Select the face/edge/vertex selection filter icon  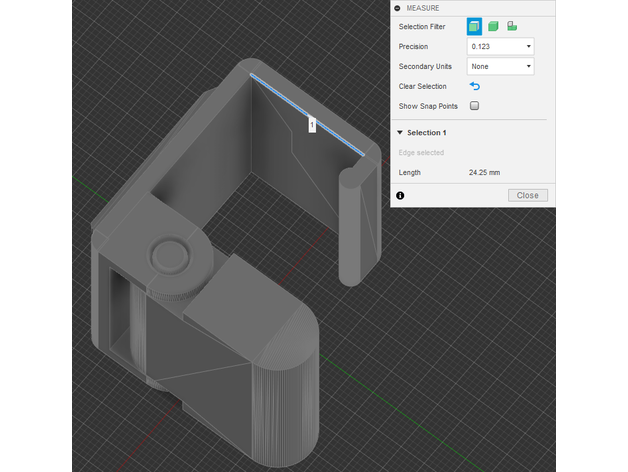click(474, 26)
